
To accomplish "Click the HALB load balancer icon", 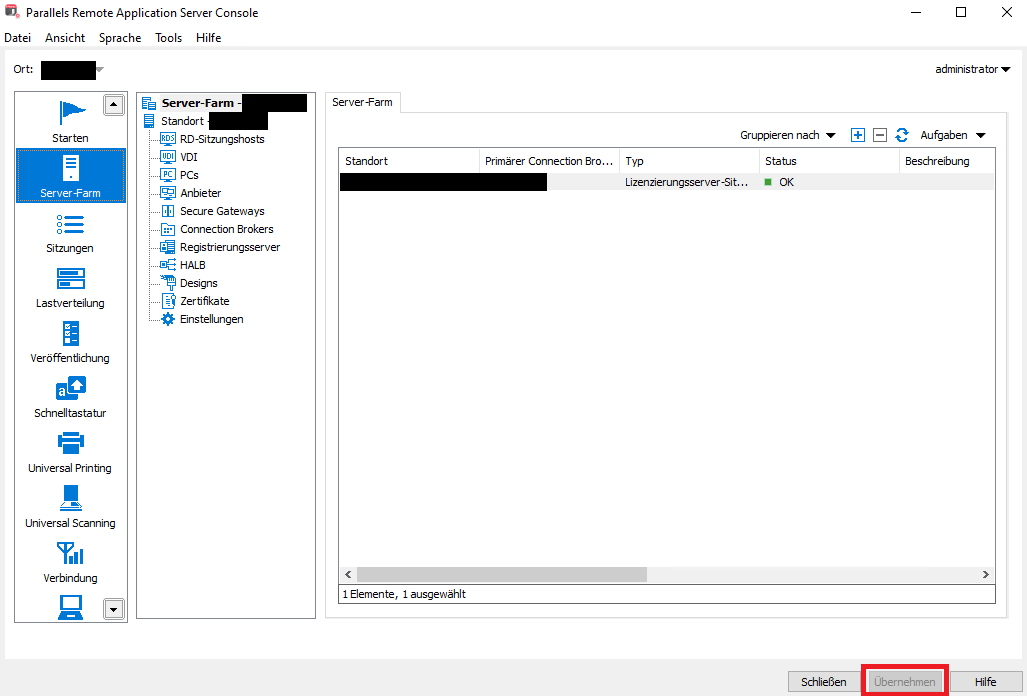I will click(168, 265).
